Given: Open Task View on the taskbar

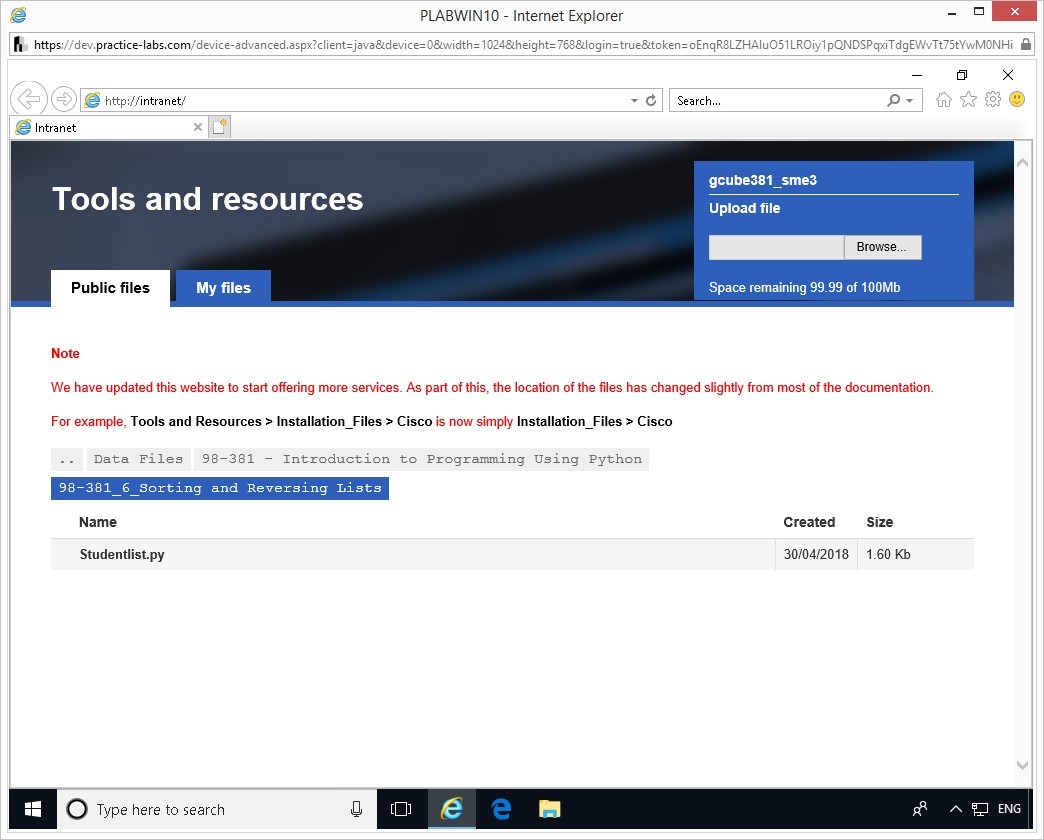Looking at the screenshot, I should coord(401,809).
